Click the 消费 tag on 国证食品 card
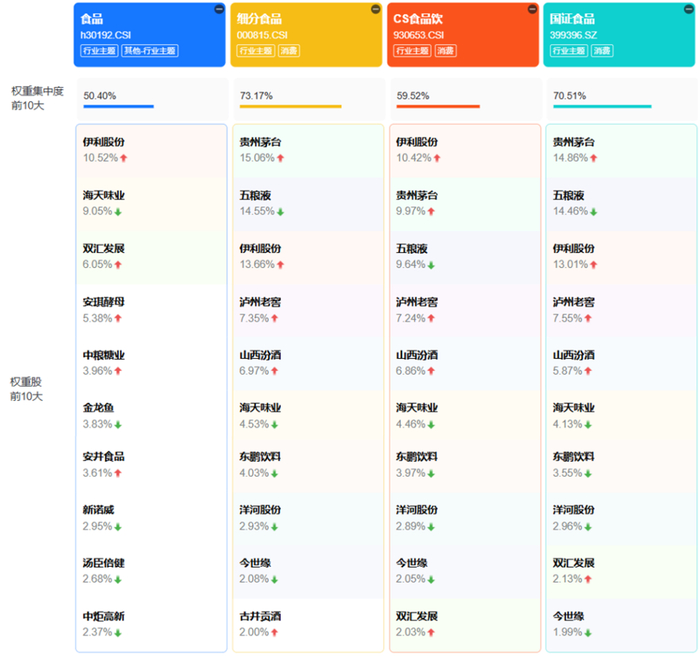700x657 pixels. (x=602, y=50)
